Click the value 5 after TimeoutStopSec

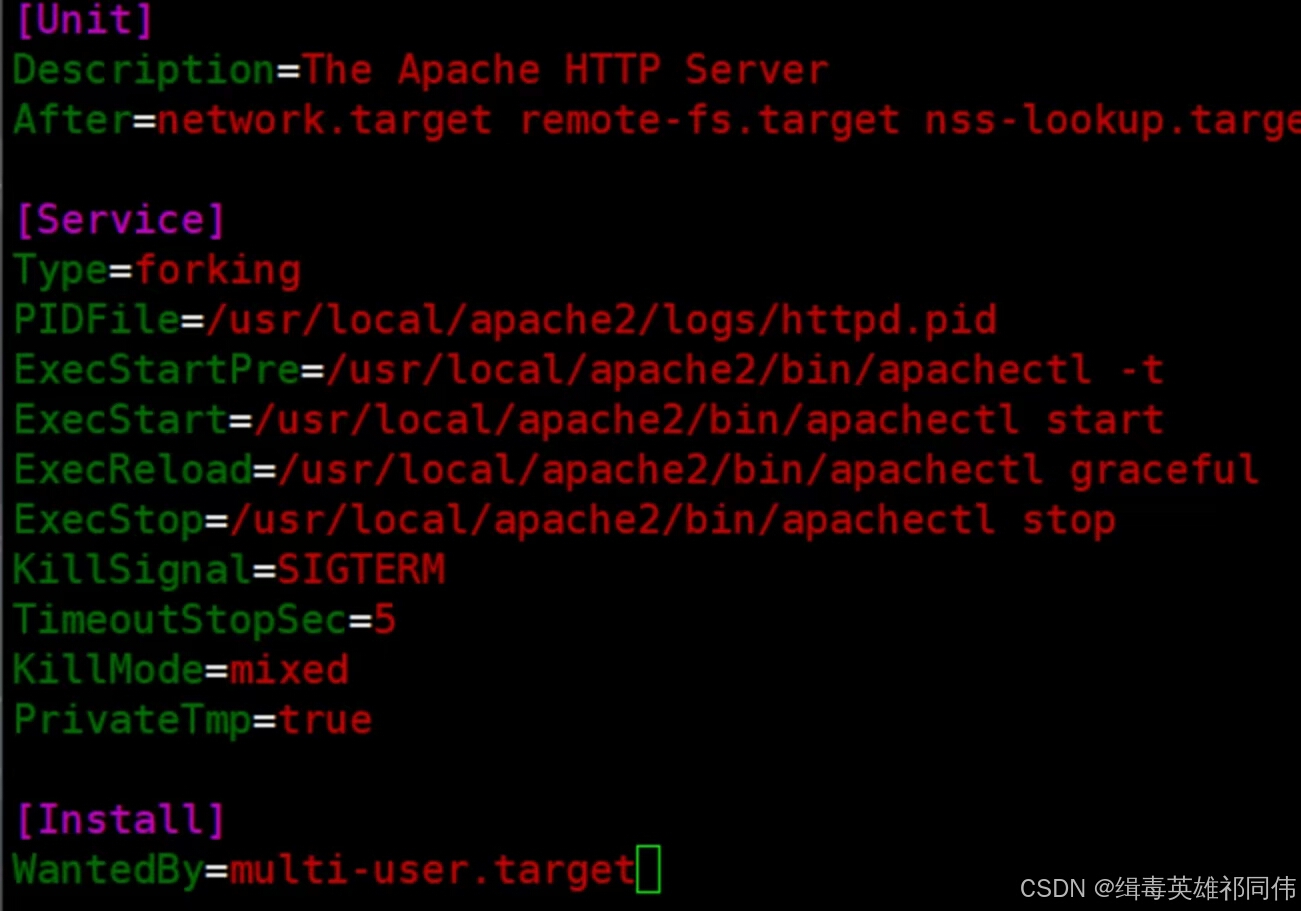point(385,621)
